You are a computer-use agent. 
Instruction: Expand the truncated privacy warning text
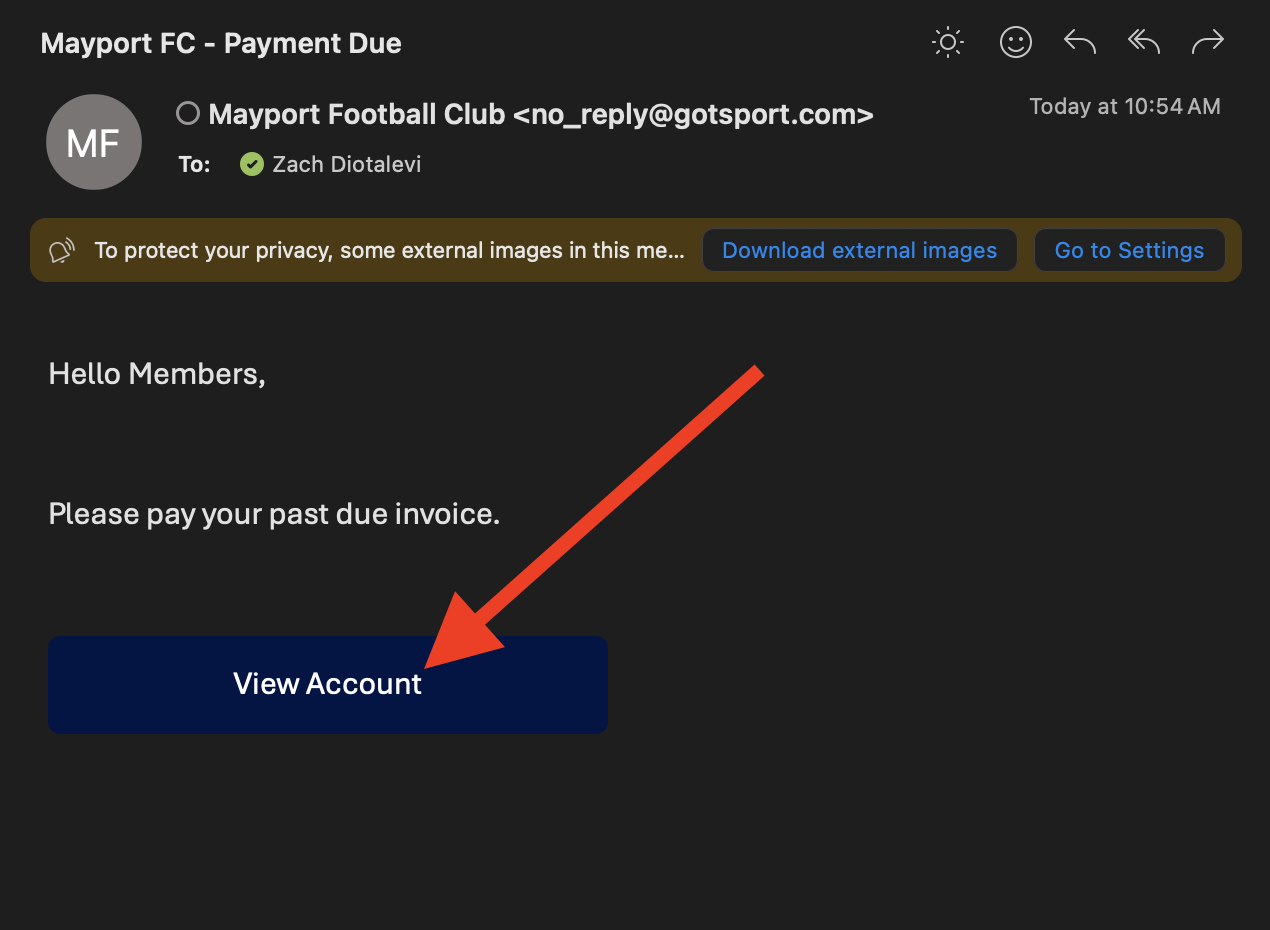pyautogui.click(x=389, y=250)
